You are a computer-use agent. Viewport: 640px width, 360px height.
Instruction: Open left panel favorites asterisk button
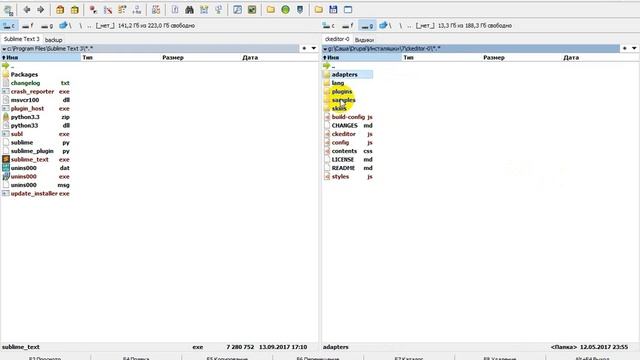coord(304,49)
